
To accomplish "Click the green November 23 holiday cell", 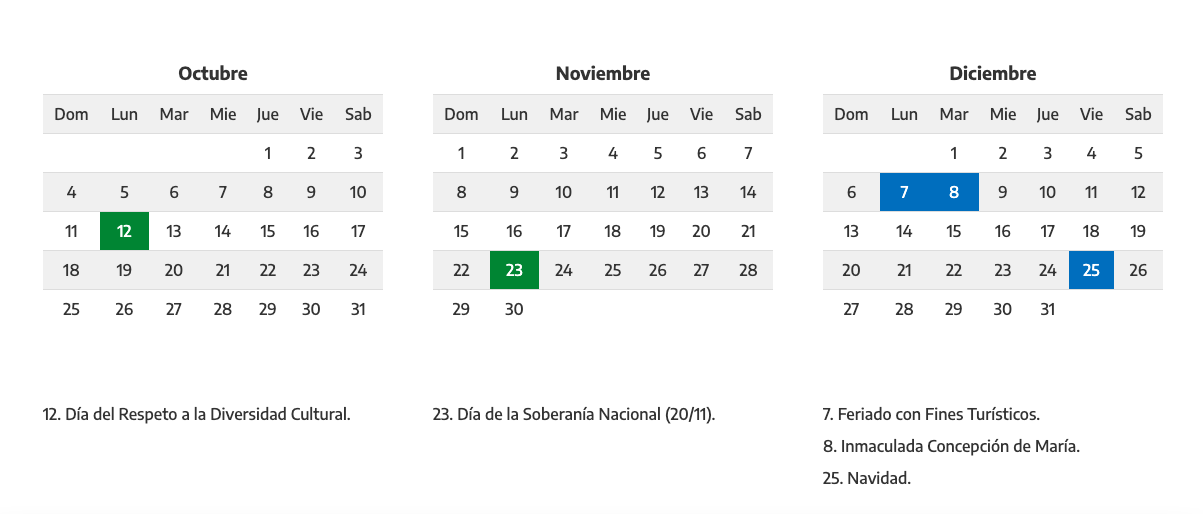I will pos(514,270).
